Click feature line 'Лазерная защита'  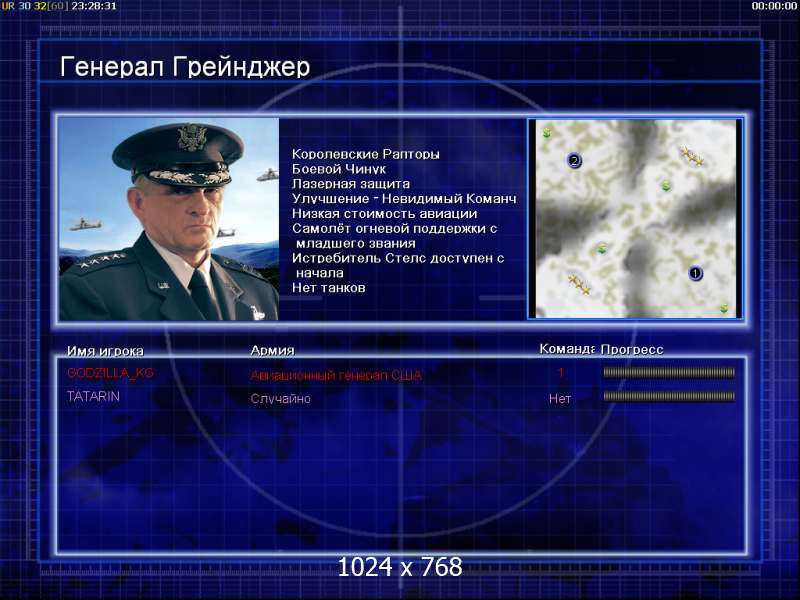(x=351, y=184)
